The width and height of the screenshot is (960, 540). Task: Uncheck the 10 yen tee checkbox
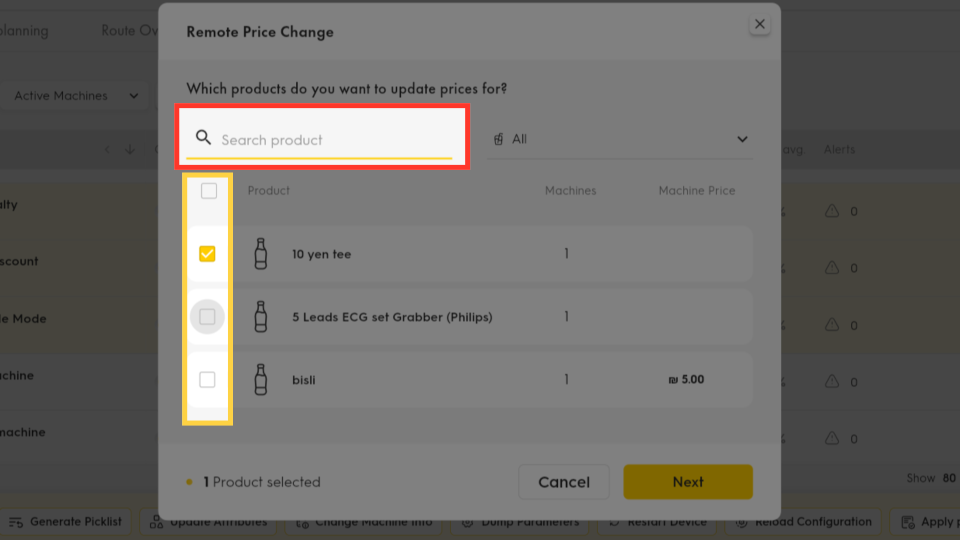[207, 253]
